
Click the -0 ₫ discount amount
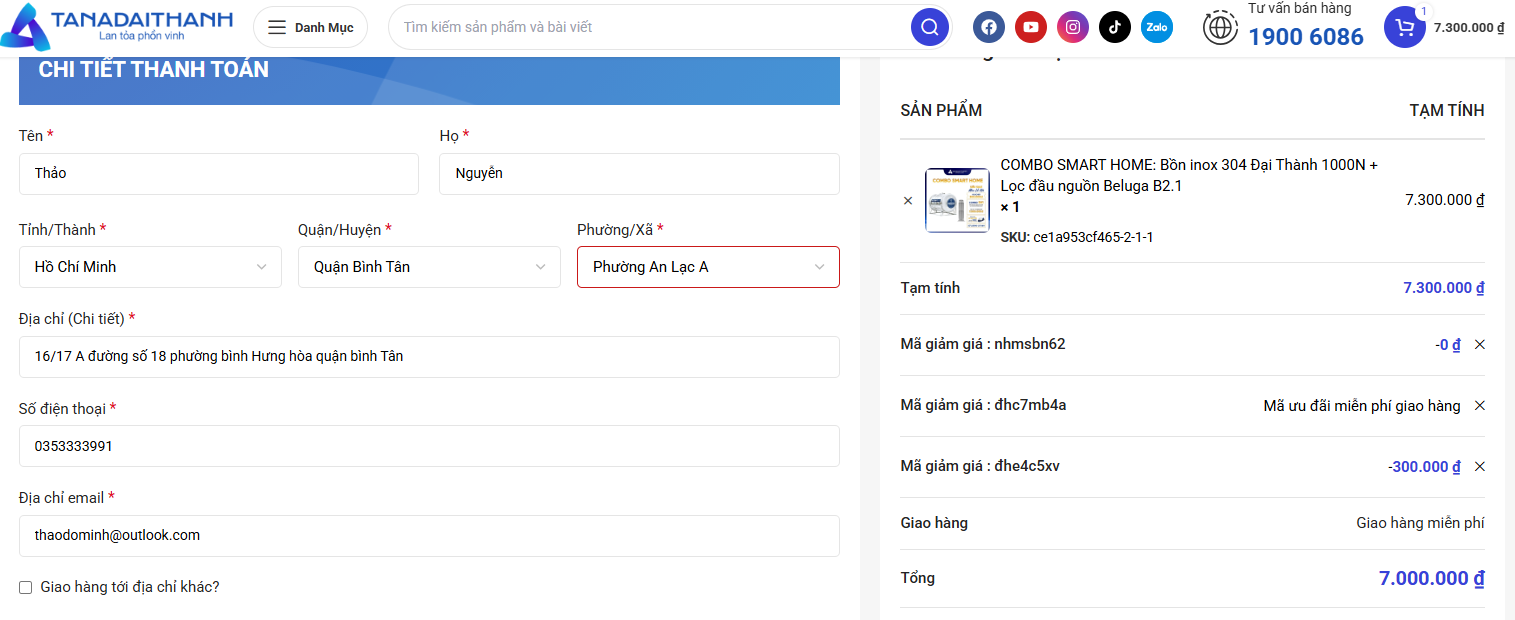[1448, 345]
